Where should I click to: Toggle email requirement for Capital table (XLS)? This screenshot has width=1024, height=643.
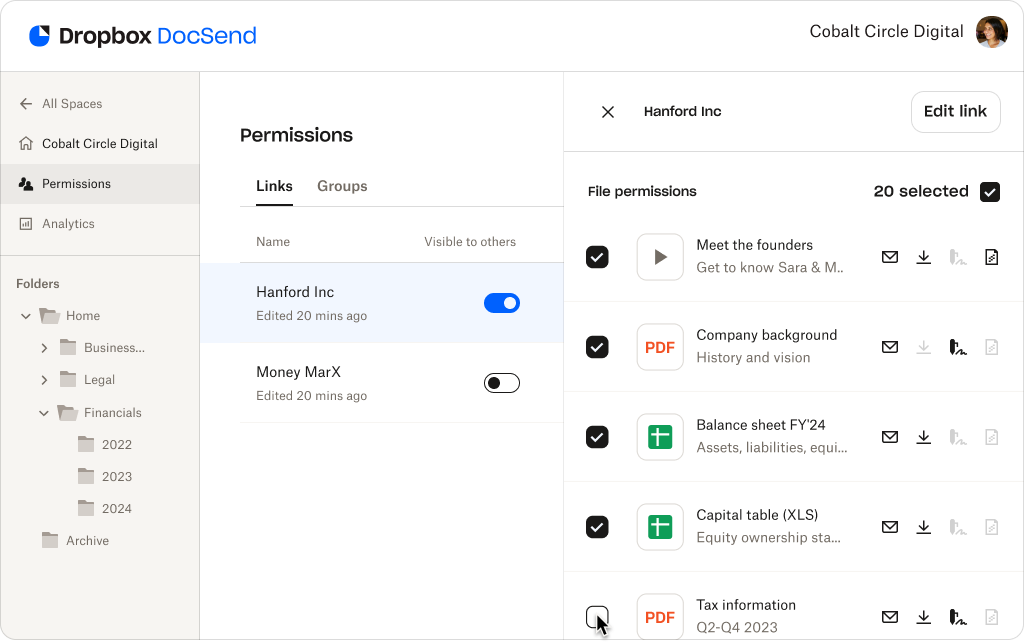click(x=889, y=527)
